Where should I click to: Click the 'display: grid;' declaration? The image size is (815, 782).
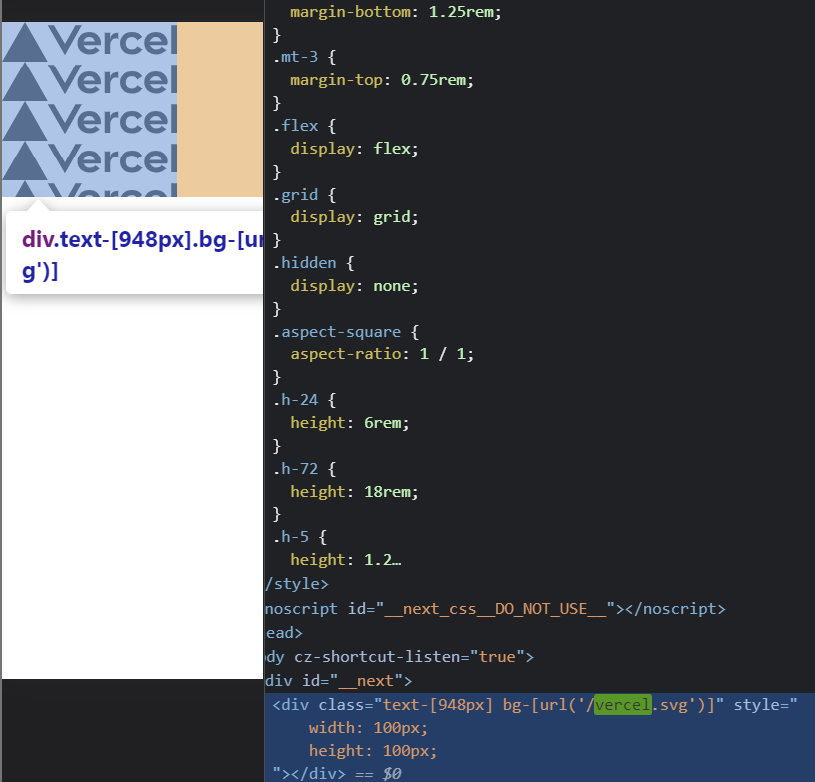coord(354,217)
